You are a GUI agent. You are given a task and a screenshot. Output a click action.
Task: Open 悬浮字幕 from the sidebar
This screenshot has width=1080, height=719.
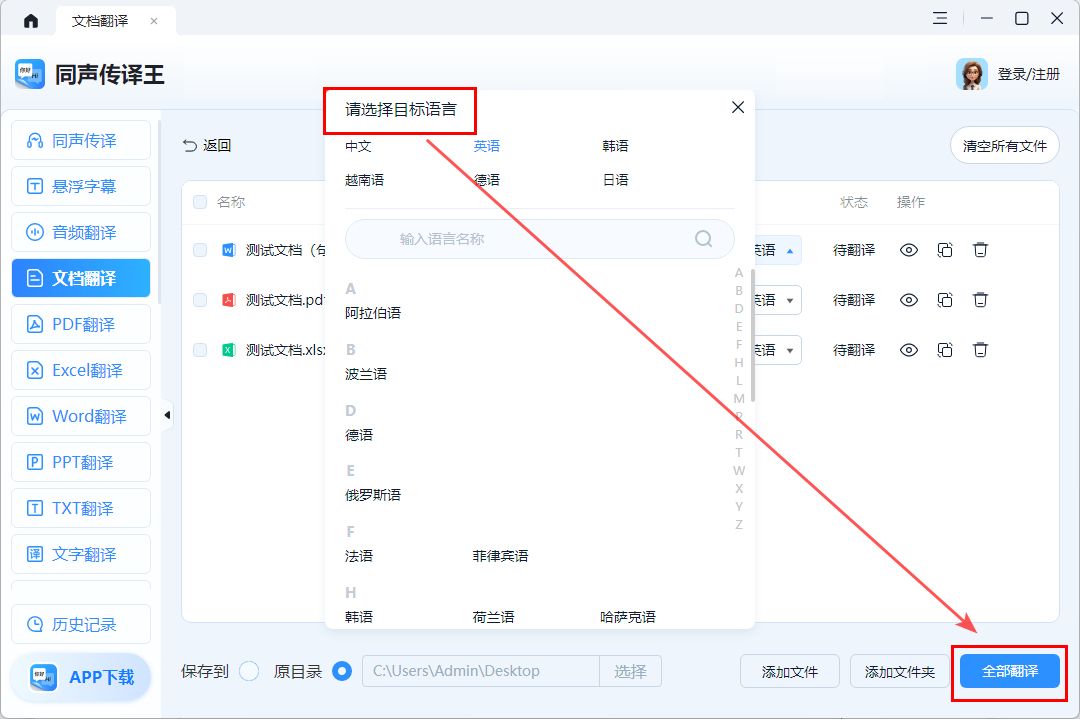pos(80,186)
